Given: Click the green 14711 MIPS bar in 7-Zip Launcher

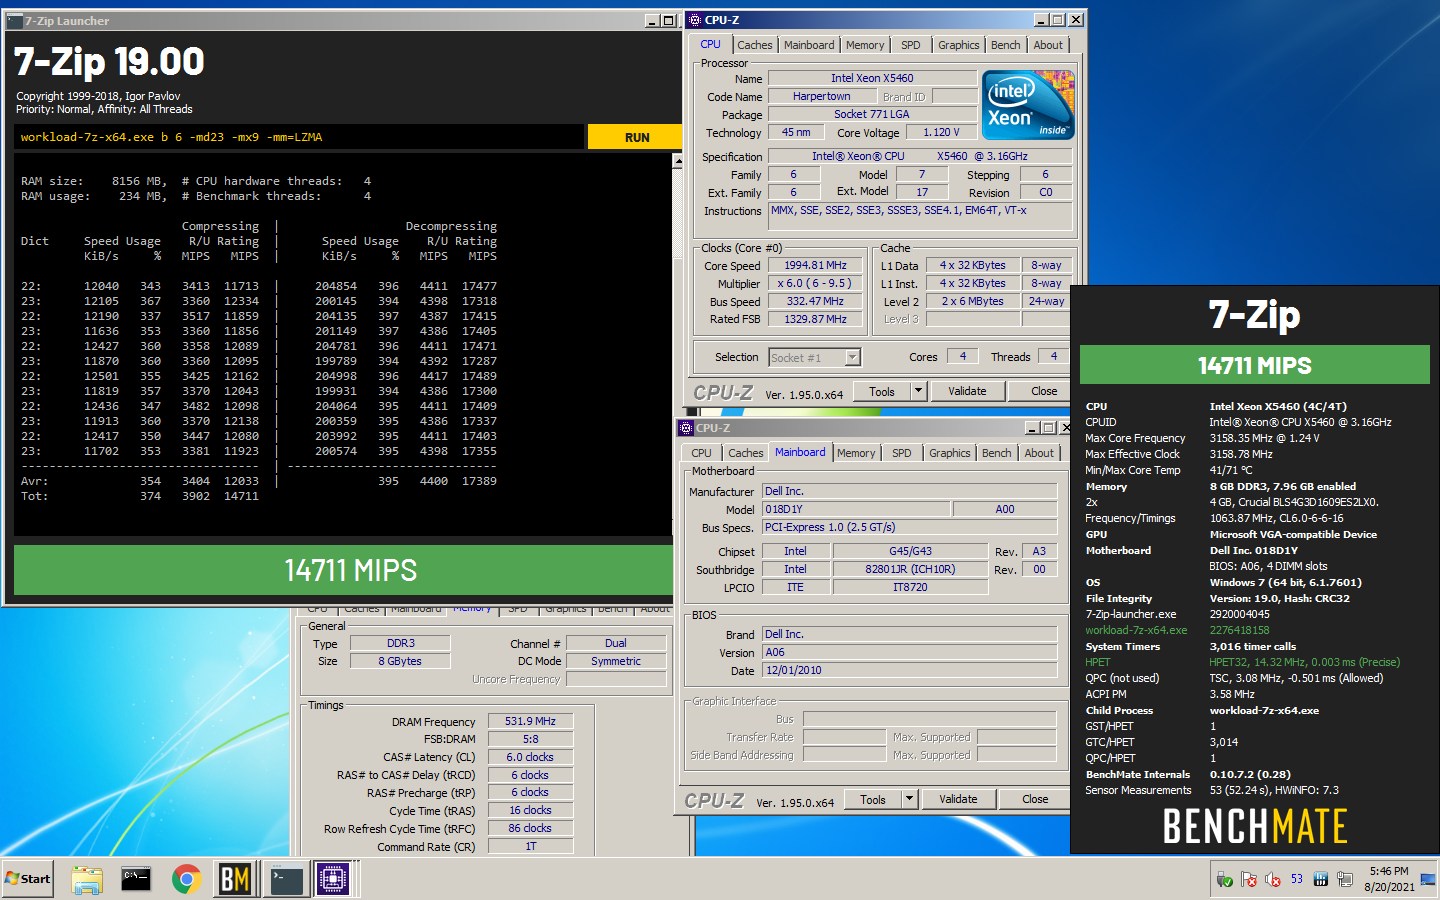Looking at the screenshot, I should pyautogui.click(x=343, y=570).
